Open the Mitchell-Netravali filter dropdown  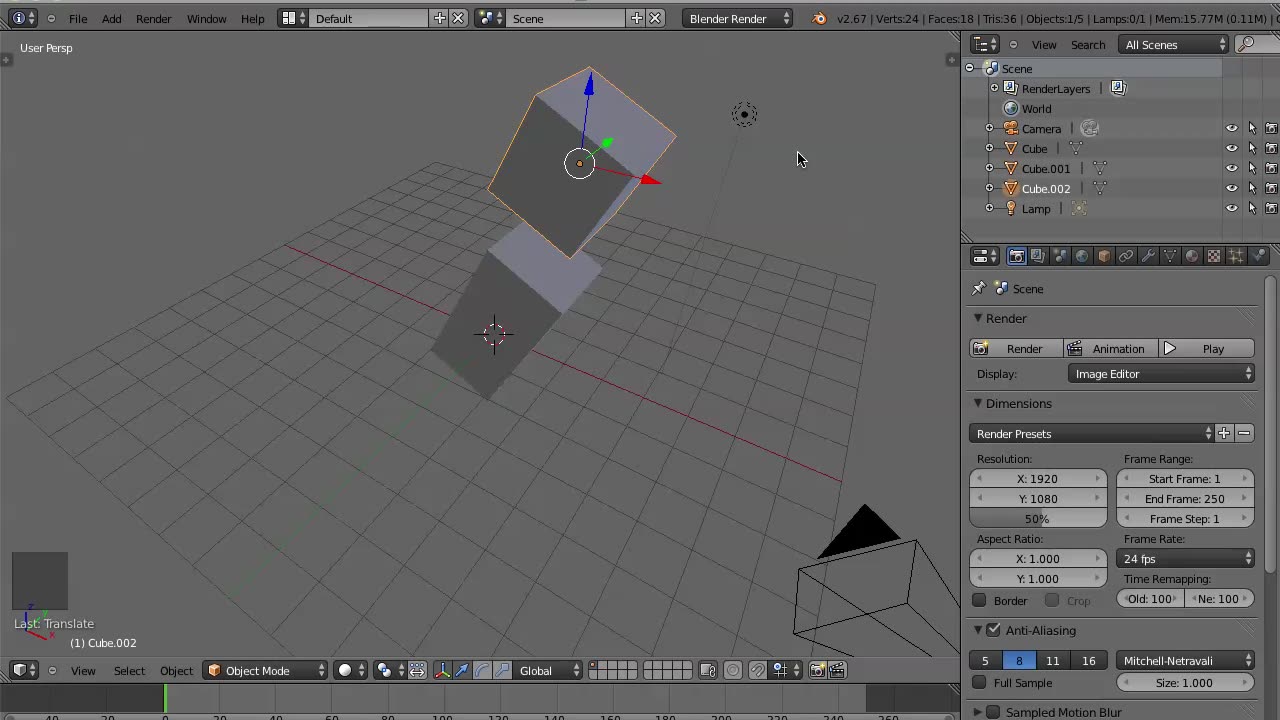1186,661
